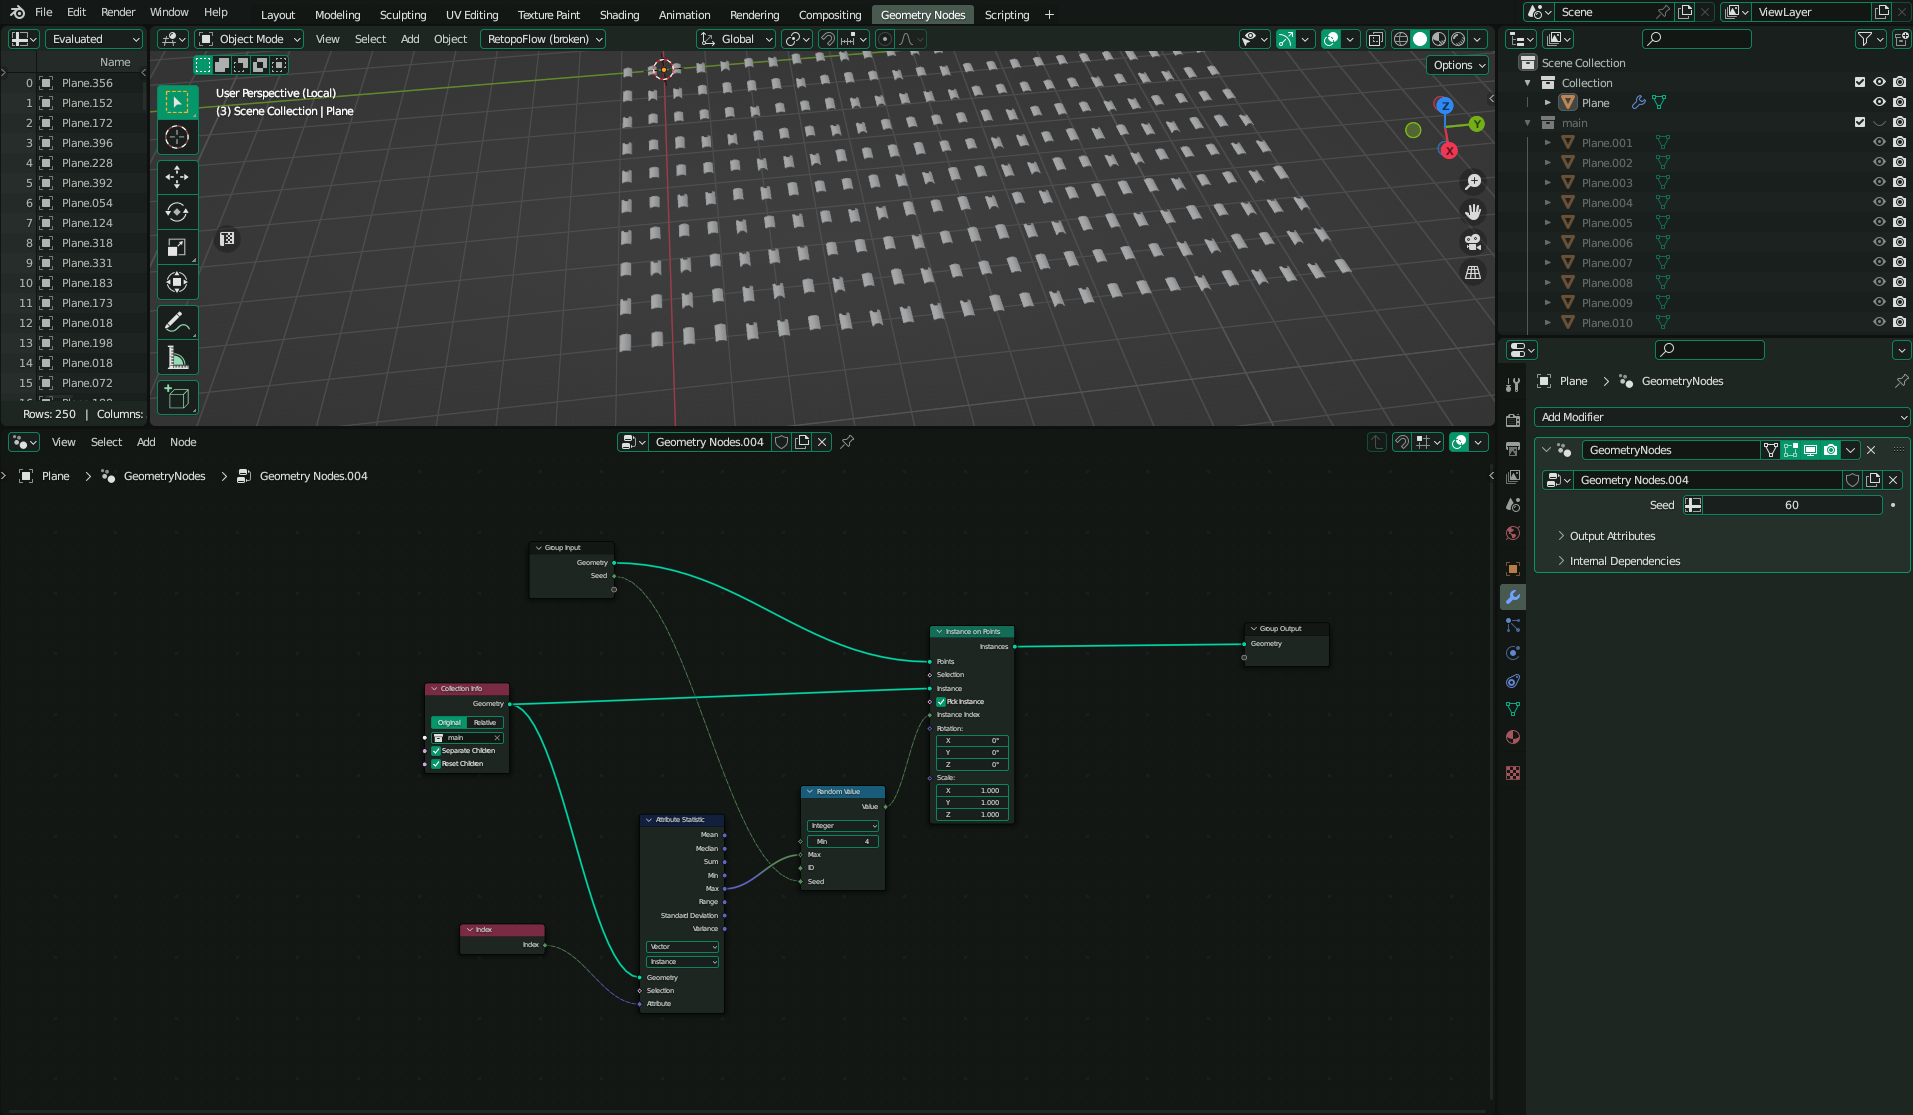Click GeometryNodes breadcrumb in node editor
Image resolution: width=1913 pixels, height=1115 pixels.
pyautogui.click(x=164, y=476)
